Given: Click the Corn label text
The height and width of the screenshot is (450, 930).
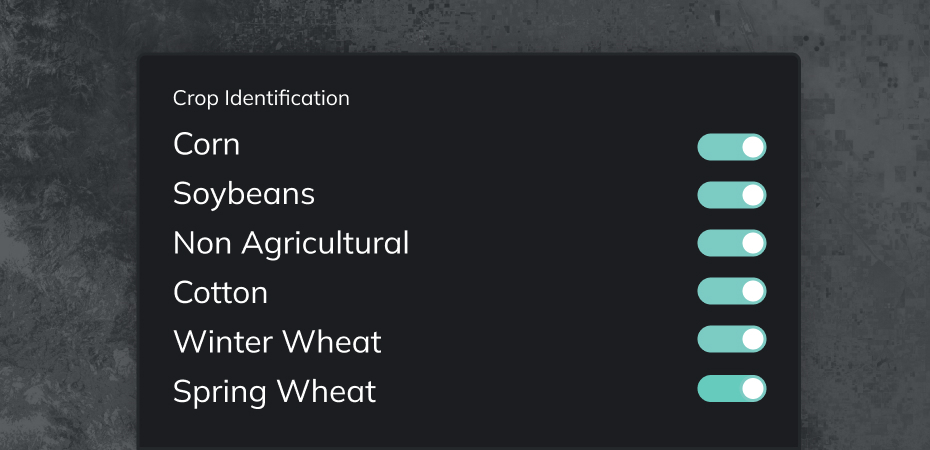Looking at the screenshot, I should point(206,144).
